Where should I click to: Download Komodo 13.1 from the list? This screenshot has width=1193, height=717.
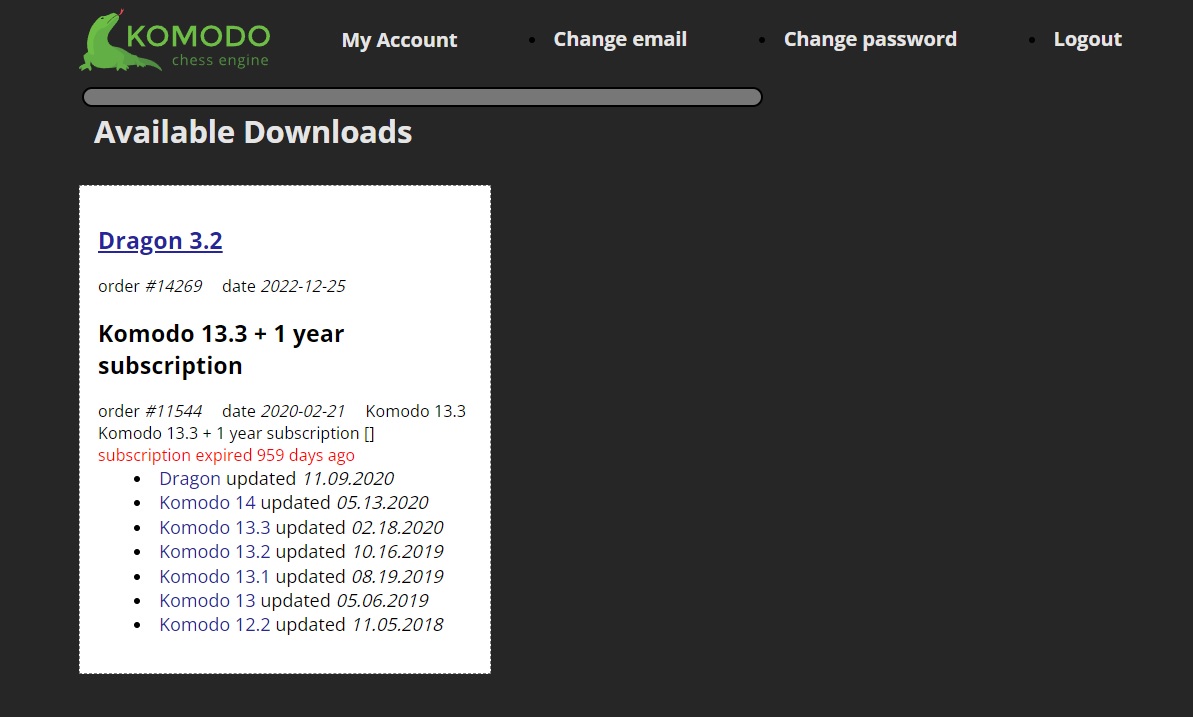(x=215, y=576)
